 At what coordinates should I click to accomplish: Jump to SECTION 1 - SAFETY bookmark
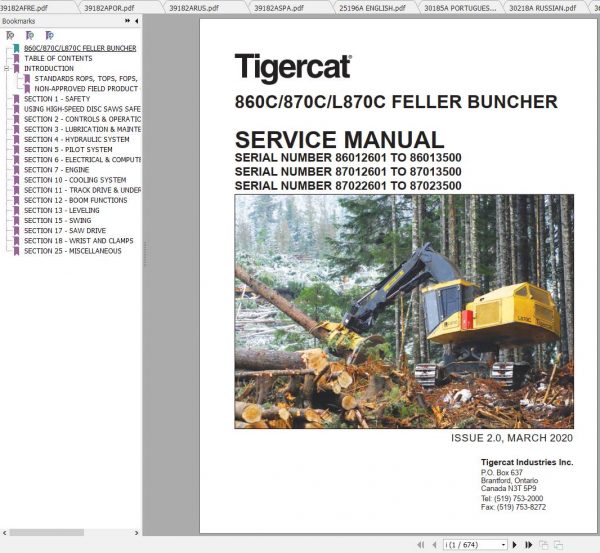tap(57, 99)
